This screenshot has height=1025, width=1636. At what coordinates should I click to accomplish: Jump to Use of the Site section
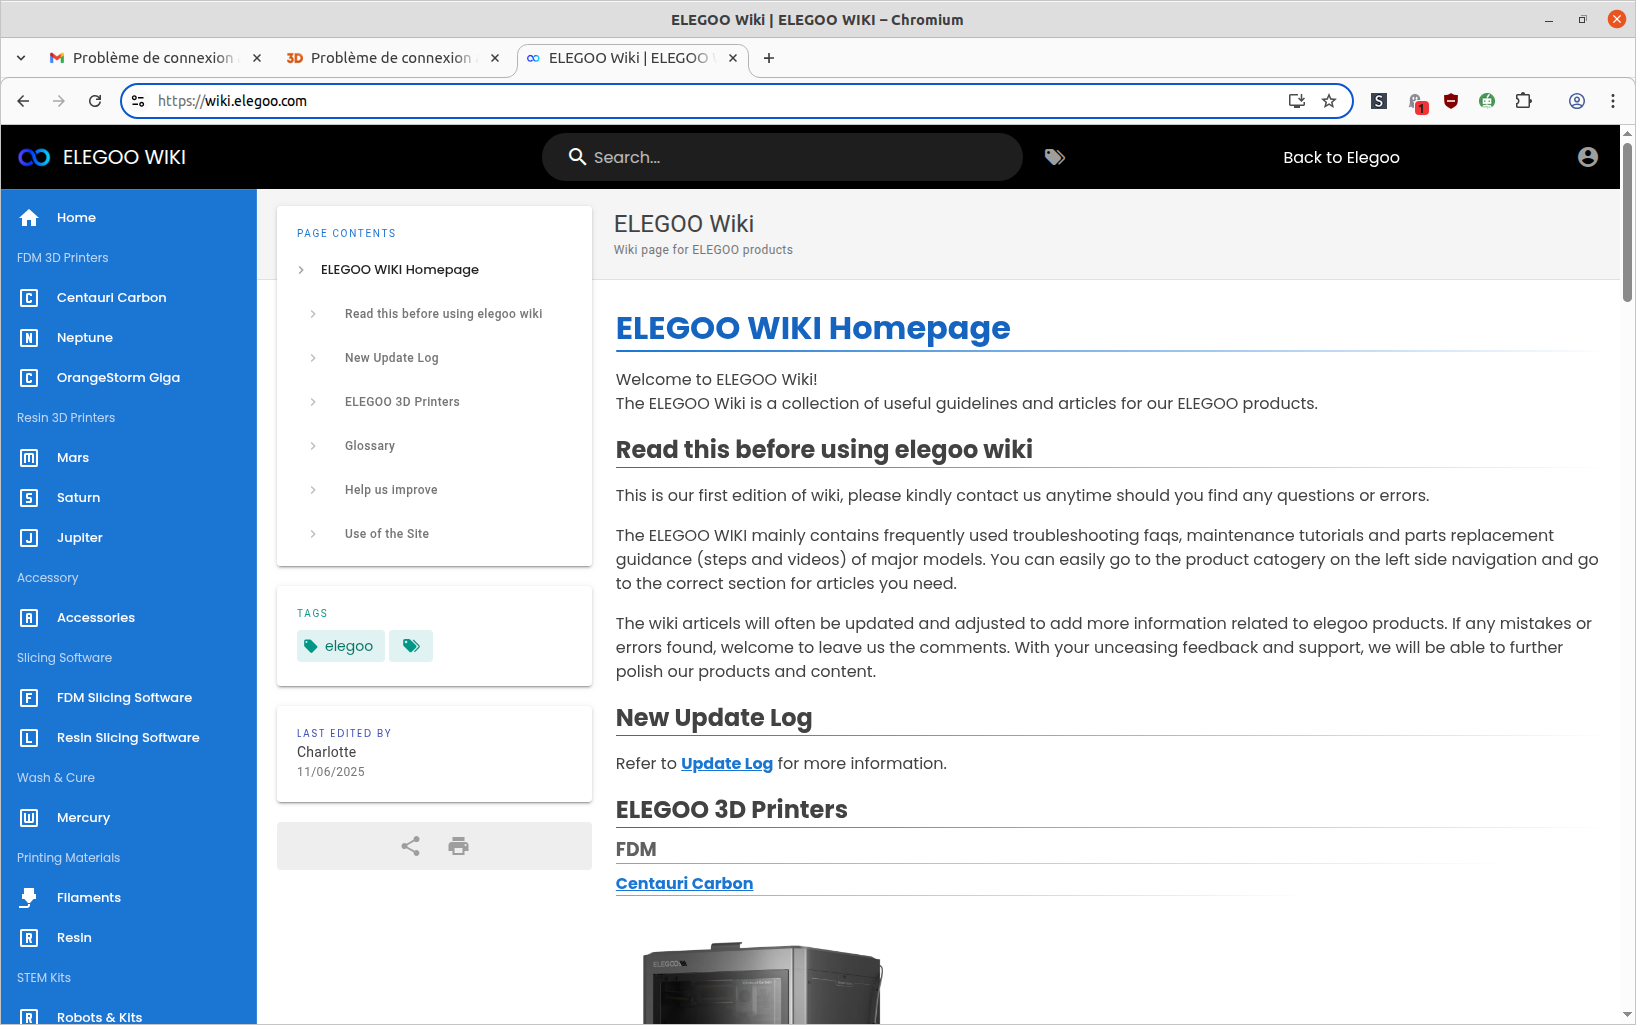coord(387,534)
